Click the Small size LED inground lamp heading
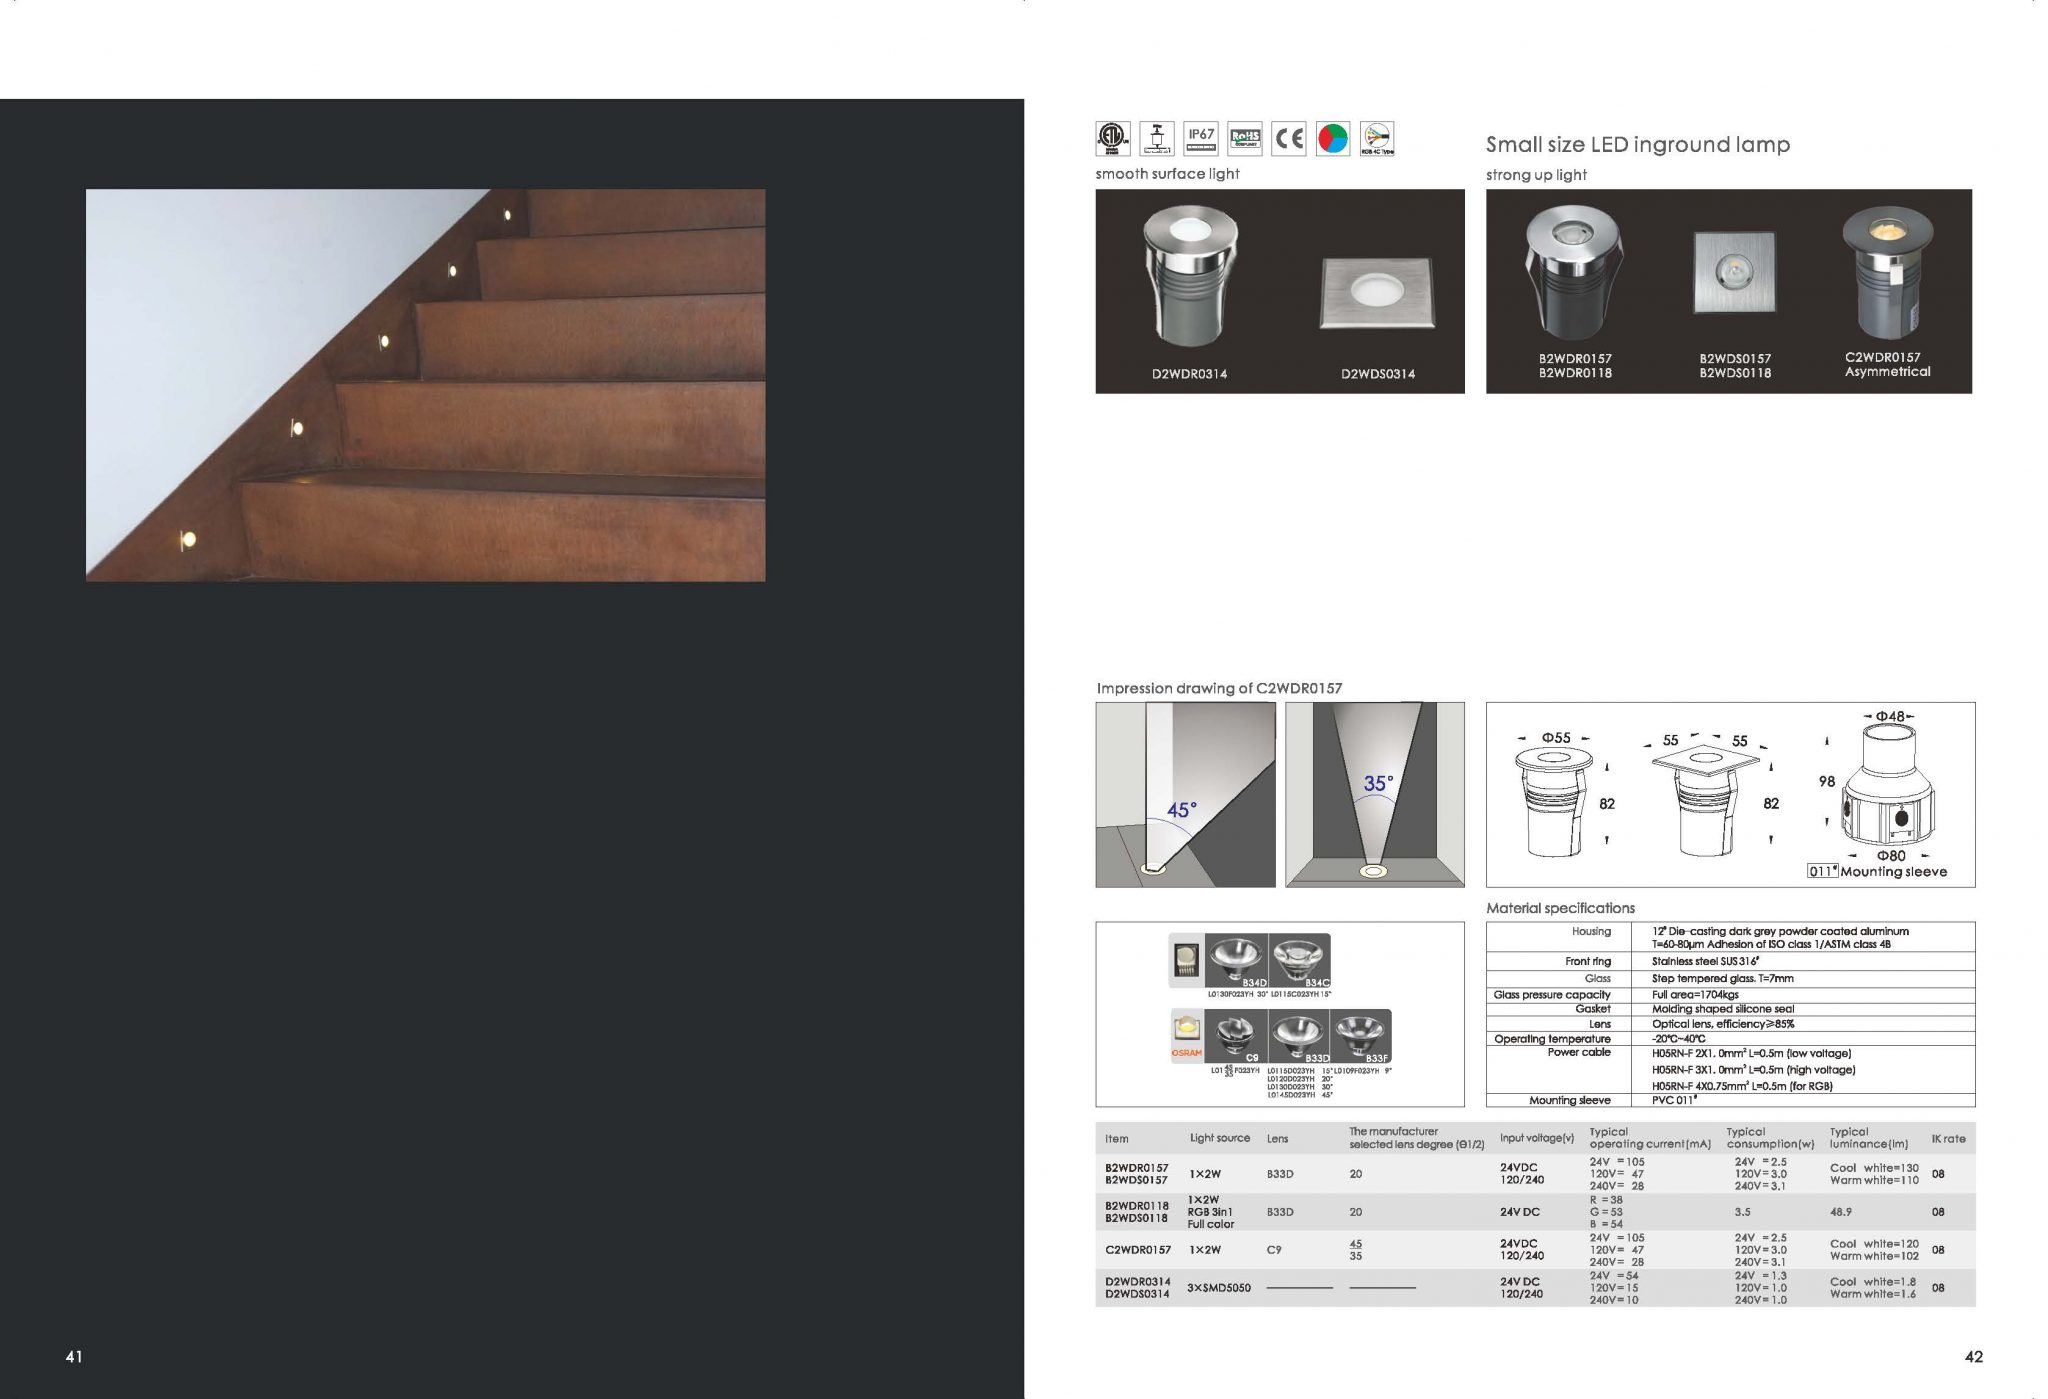The image size is (2048, 1399). pyautogui.click(x=1637, y=144)
